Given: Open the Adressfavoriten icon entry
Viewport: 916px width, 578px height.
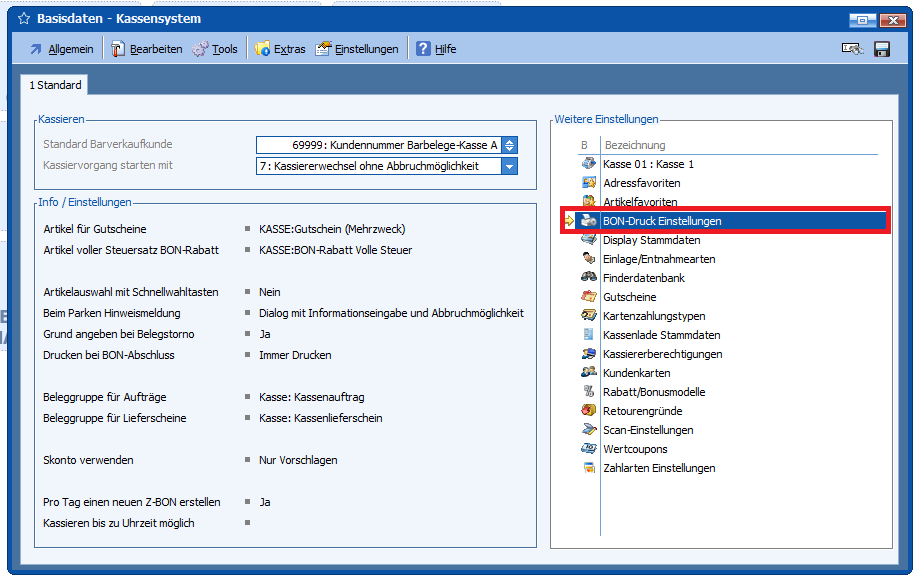Looking at the screenshot, I should [589, 183].
